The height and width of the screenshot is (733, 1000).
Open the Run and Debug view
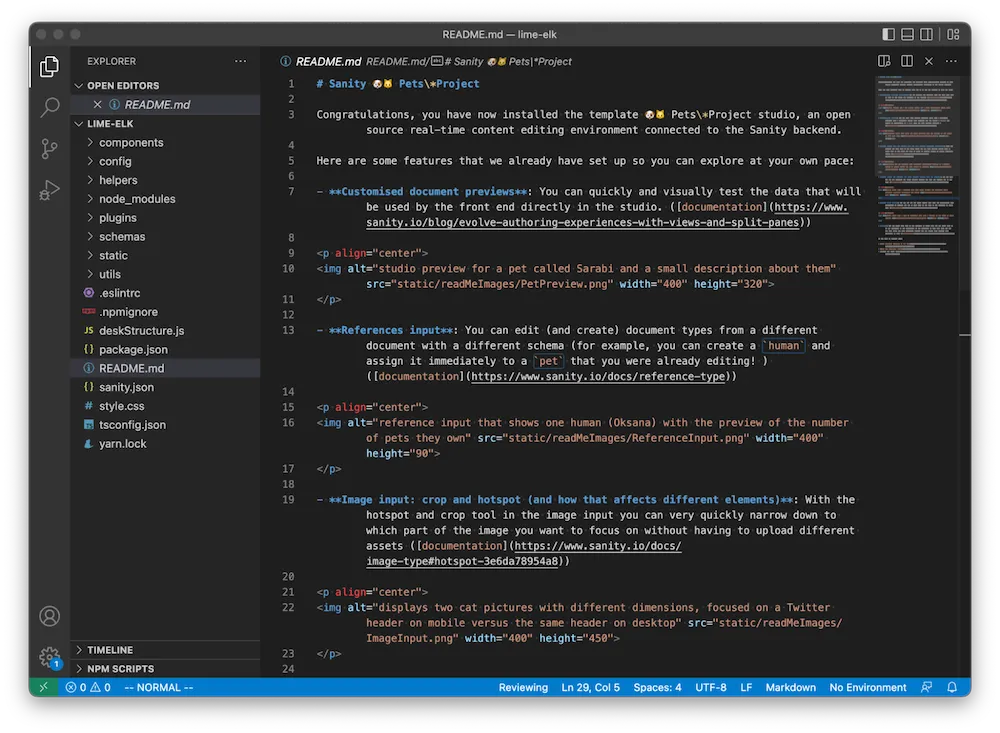click(49, 185)
